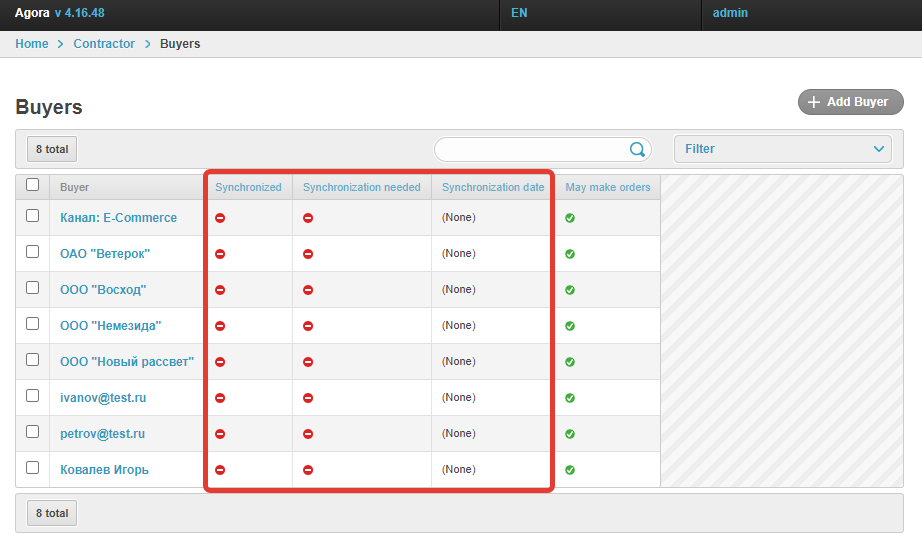Click green May make orders icon for ОАО "Ветерок"

[570, 254]
